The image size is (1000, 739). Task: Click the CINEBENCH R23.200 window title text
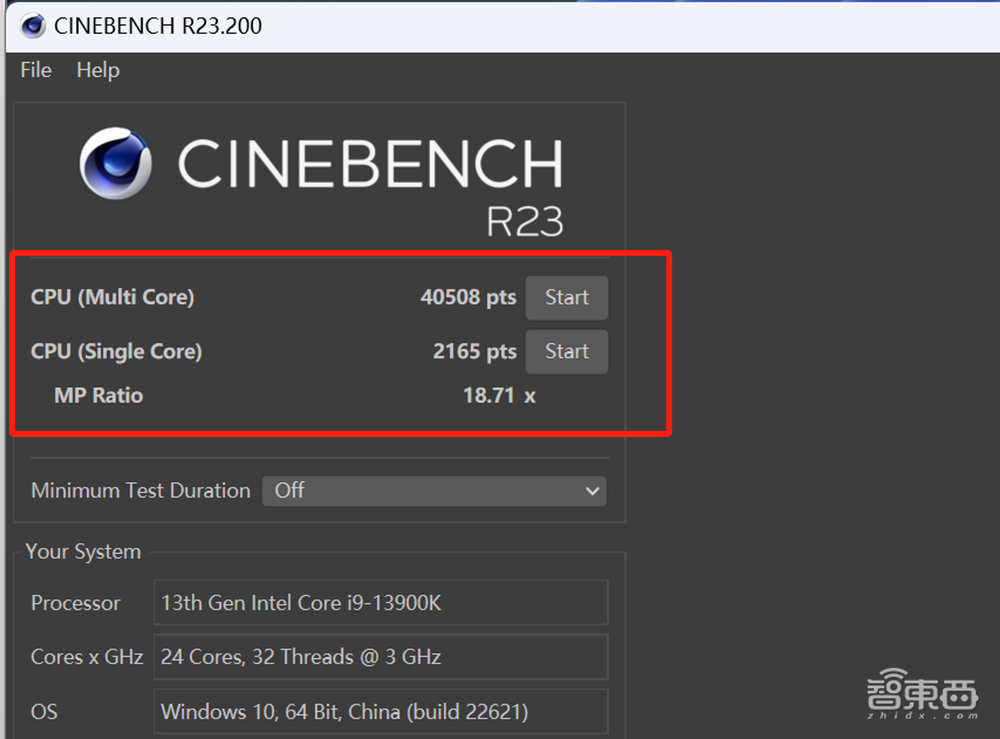pos(158,26)
